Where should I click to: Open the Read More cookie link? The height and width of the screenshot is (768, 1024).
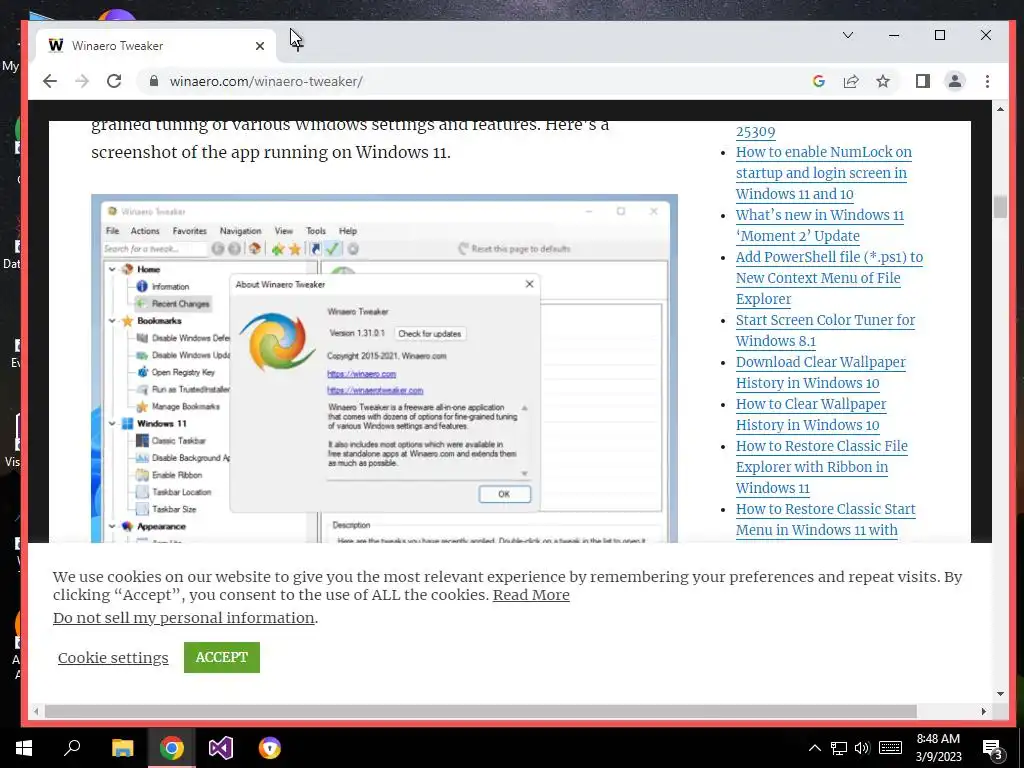point(531,595)
